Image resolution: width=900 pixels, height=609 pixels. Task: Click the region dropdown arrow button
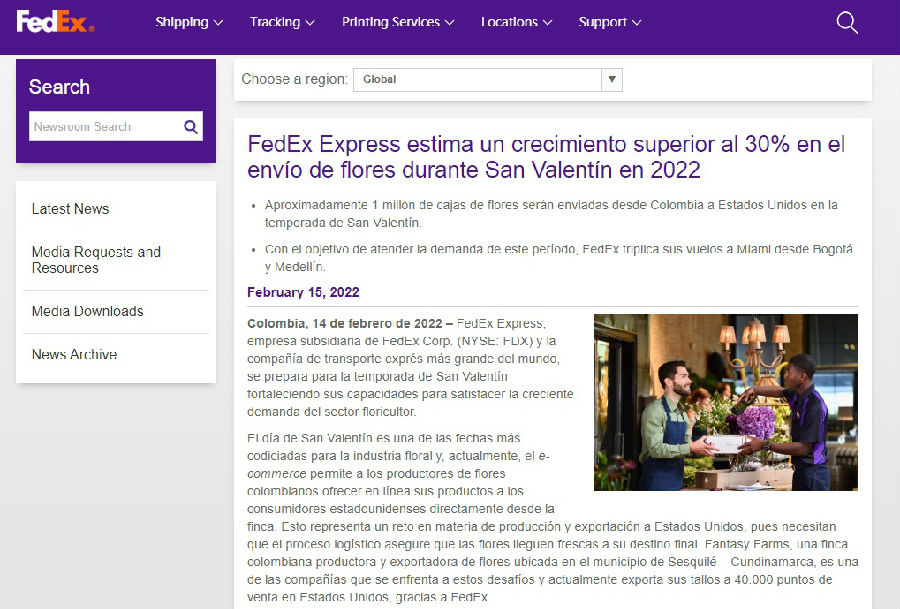point(612,80)
